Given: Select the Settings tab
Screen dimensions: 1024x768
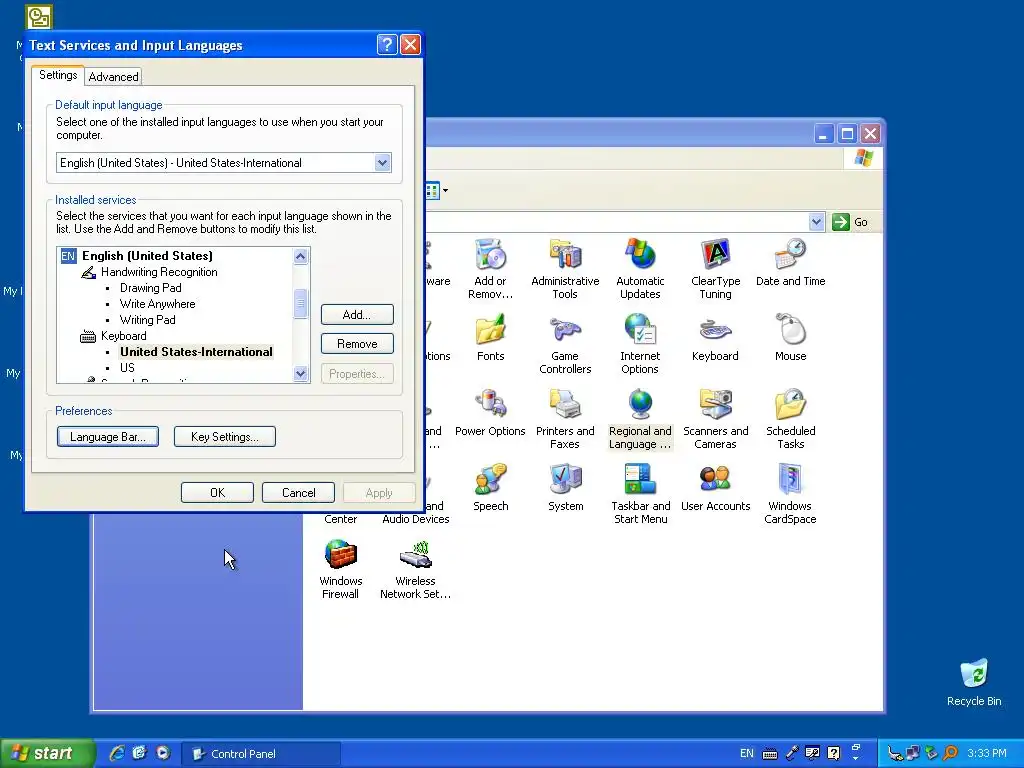Looking at the screenshot, I should pyautogui.click(x=58, y=75).
